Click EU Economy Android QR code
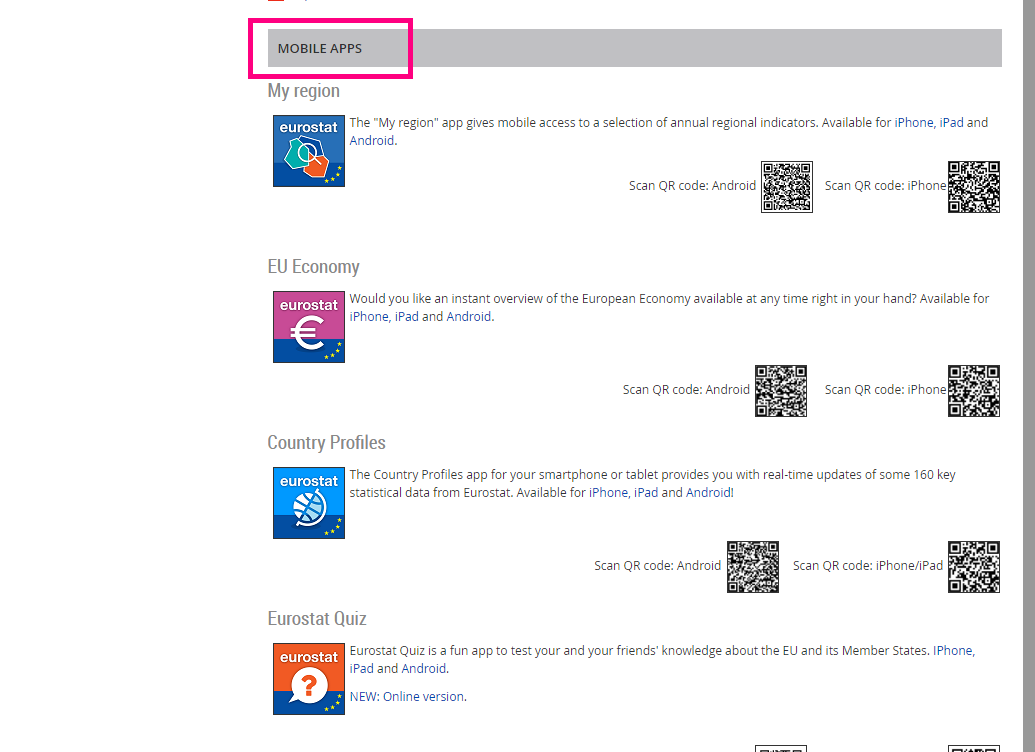 781,391
